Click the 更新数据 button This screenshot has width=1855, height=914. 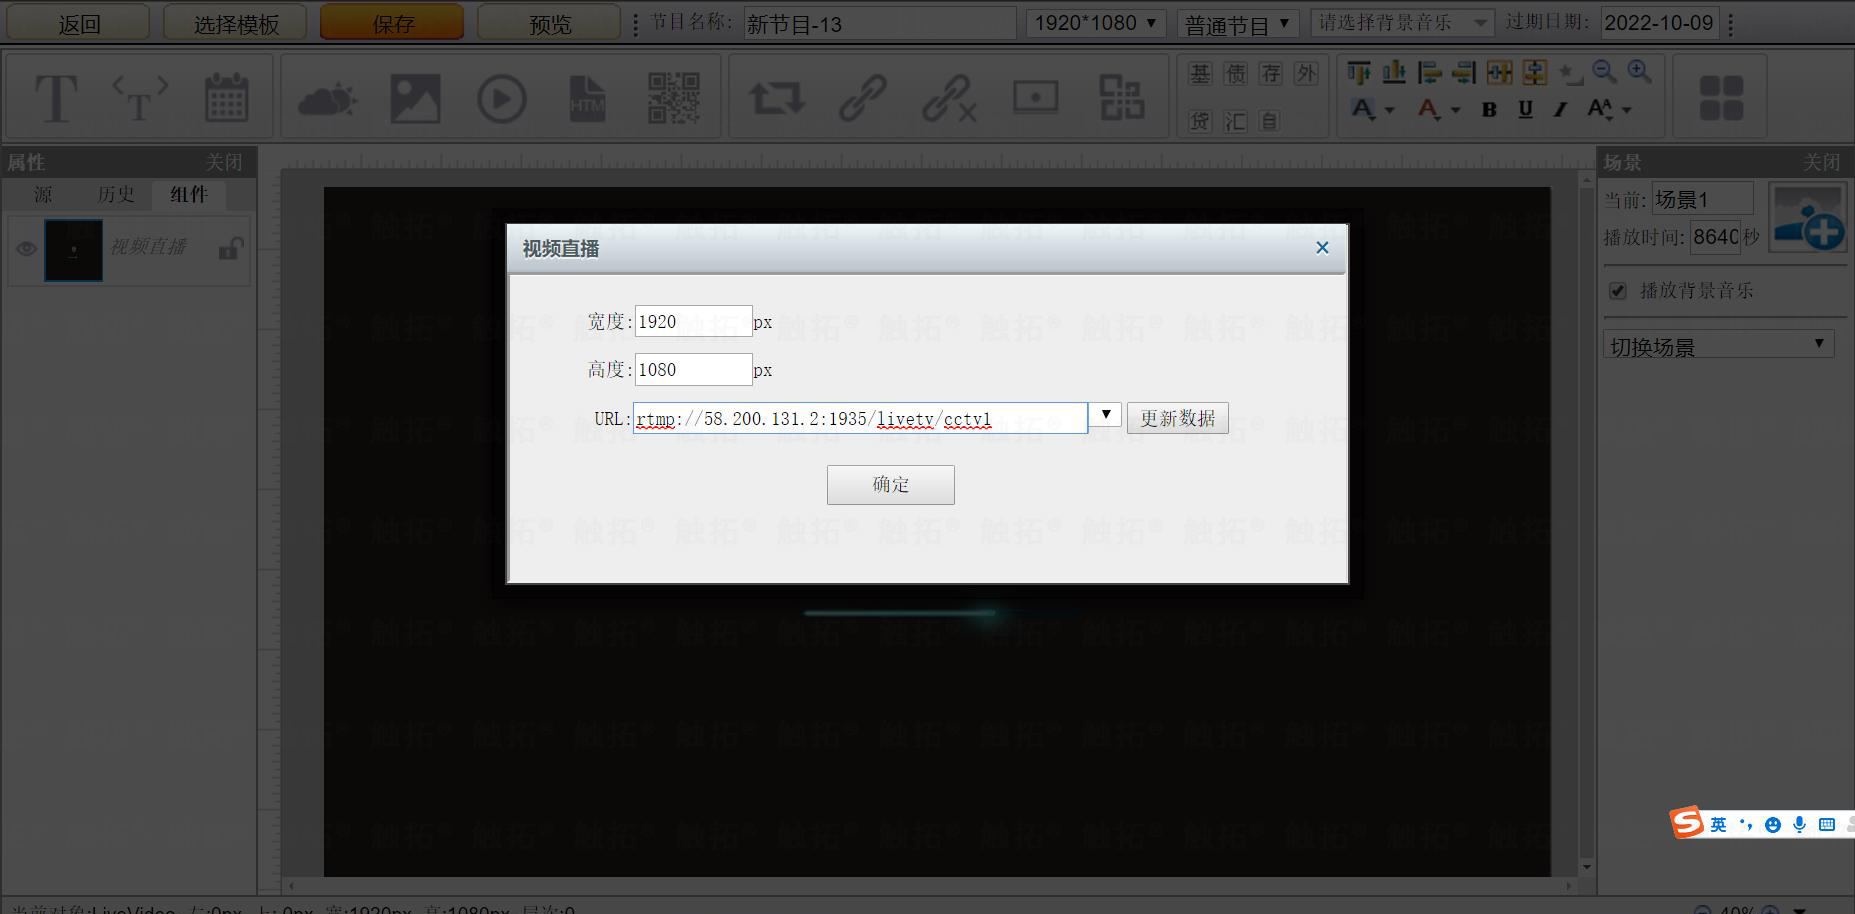pos(1177,418)
